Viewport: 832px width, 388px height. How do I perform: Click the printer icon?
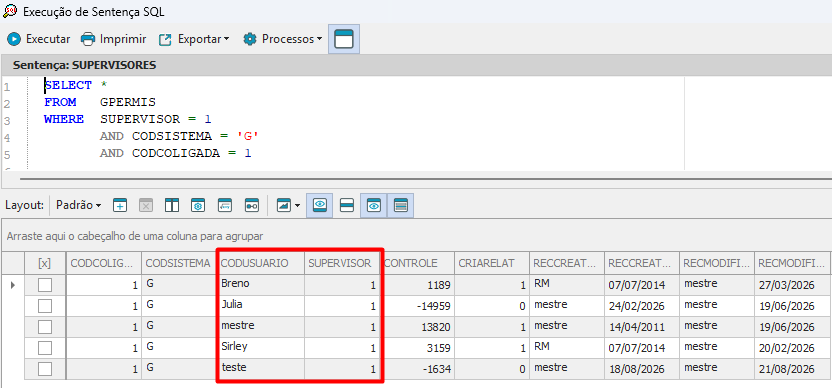tap(88, 39)
